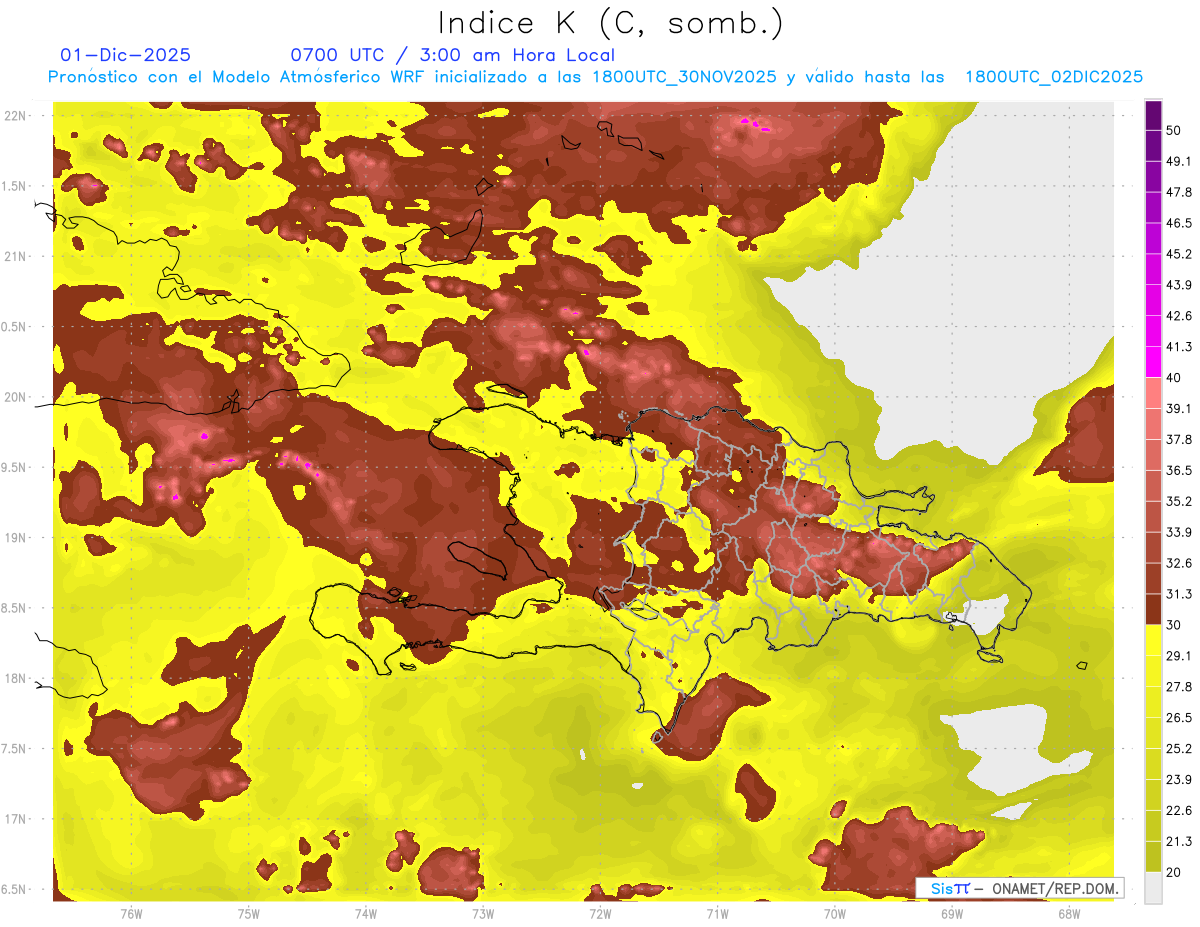Click the gray swatch below 20 on the color bar
1200x927 pixels.
1153,888
